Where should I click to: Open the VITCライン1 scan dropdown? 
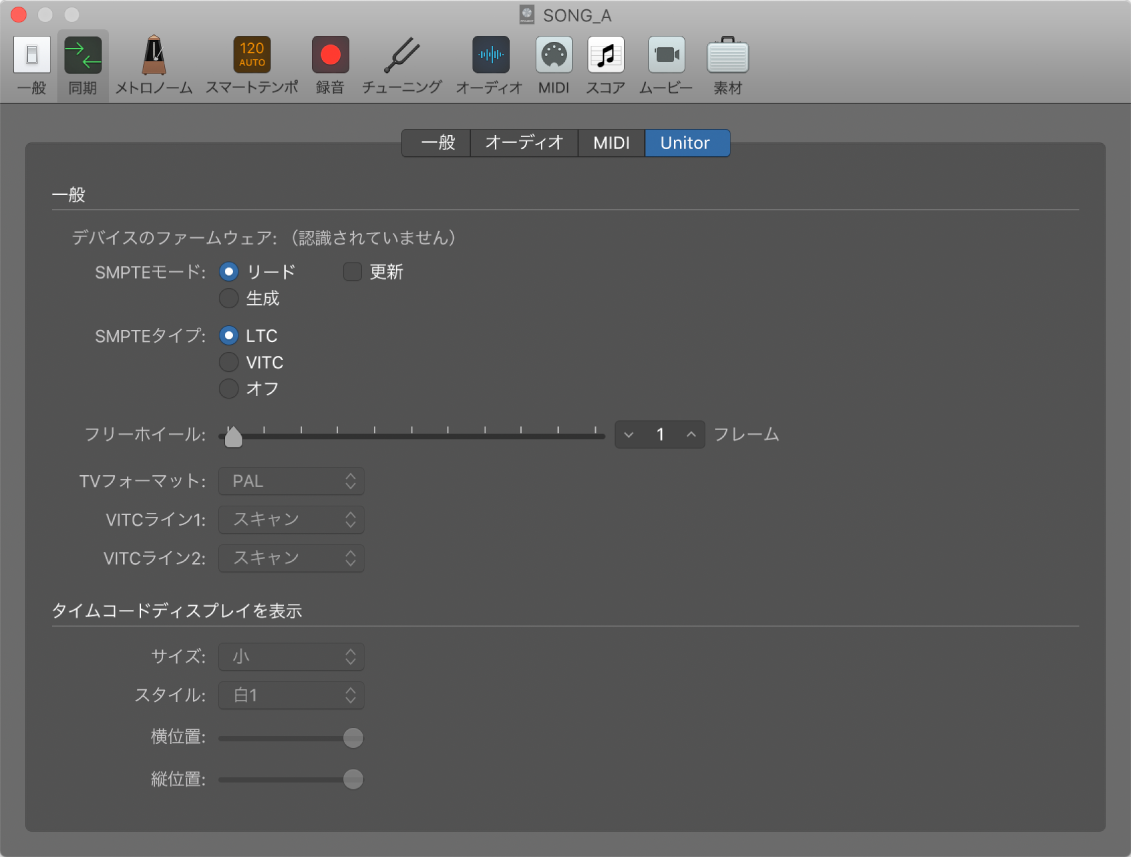tap(291, 519)
